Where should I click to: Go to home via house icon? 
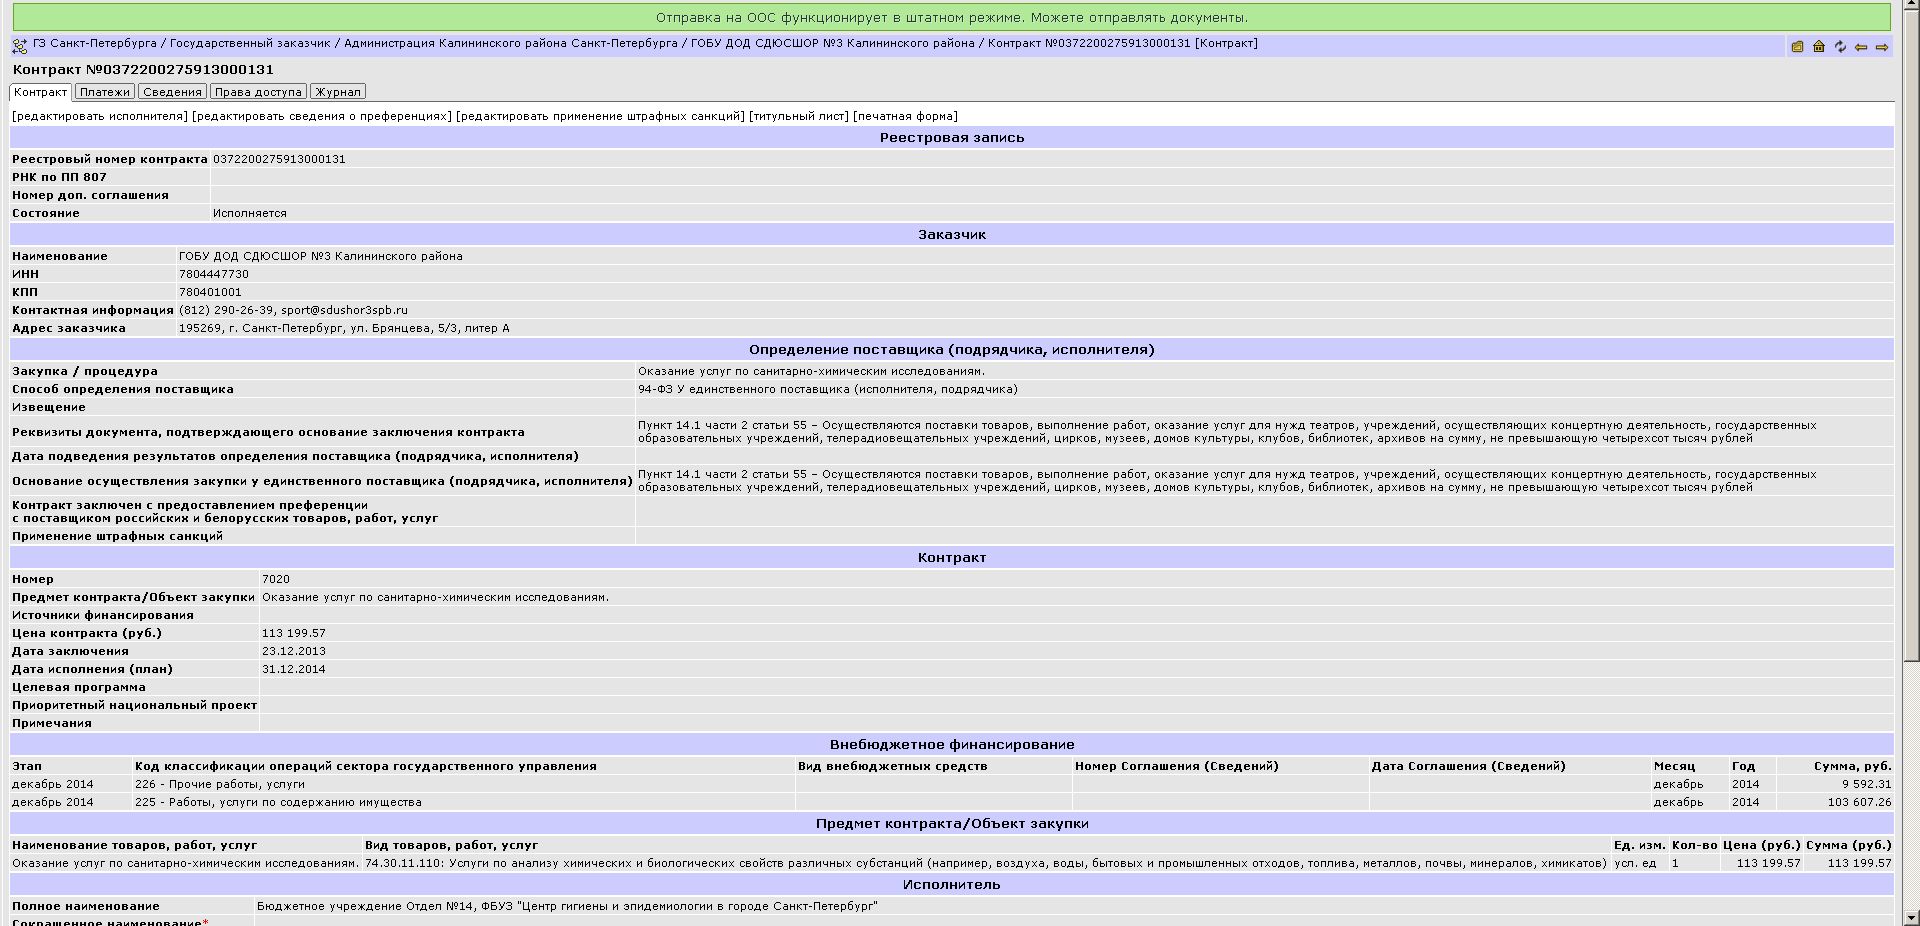pyautogui.click(x=1819, y=47)
